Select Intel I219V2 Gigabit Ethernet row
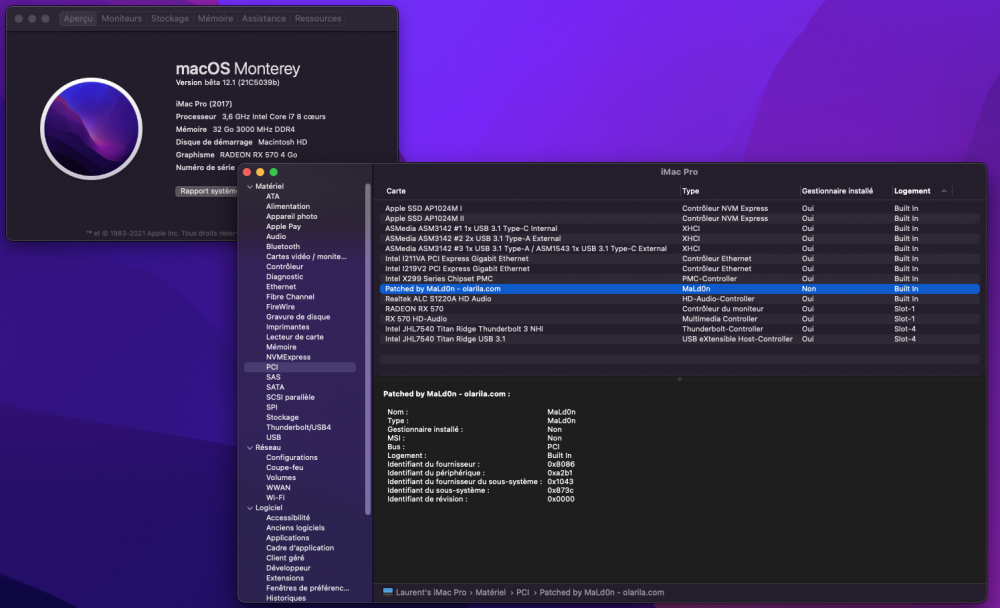 pyautogui.click(x=679, y=269)
